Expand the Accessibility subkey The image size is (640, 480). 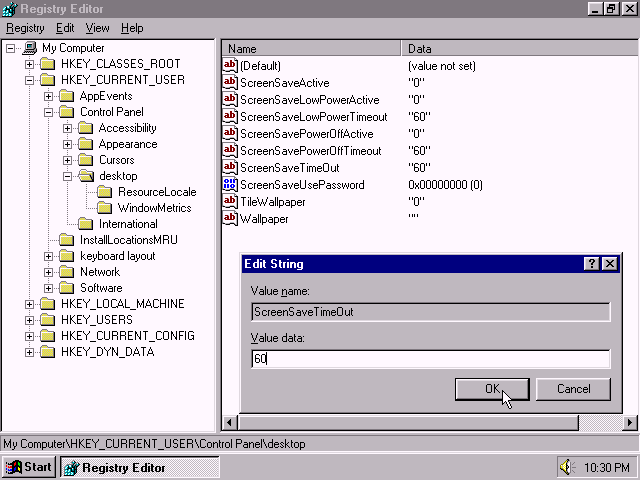(68, 128)
